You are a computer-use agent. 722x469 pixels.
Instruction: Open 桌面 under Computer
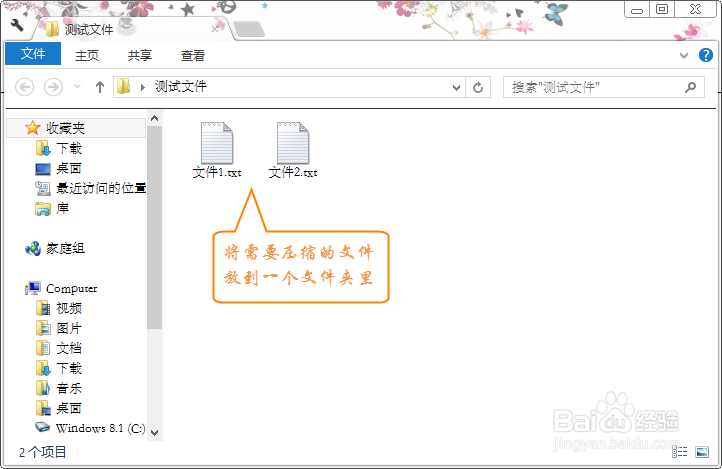(x=69, y=408)
